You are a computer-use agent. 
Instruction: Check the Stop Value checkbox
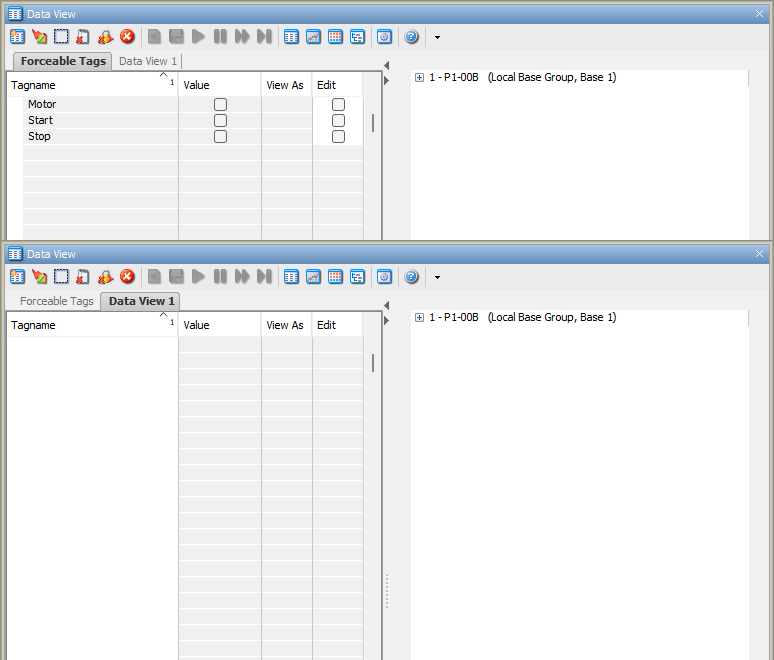coord(220,137)
